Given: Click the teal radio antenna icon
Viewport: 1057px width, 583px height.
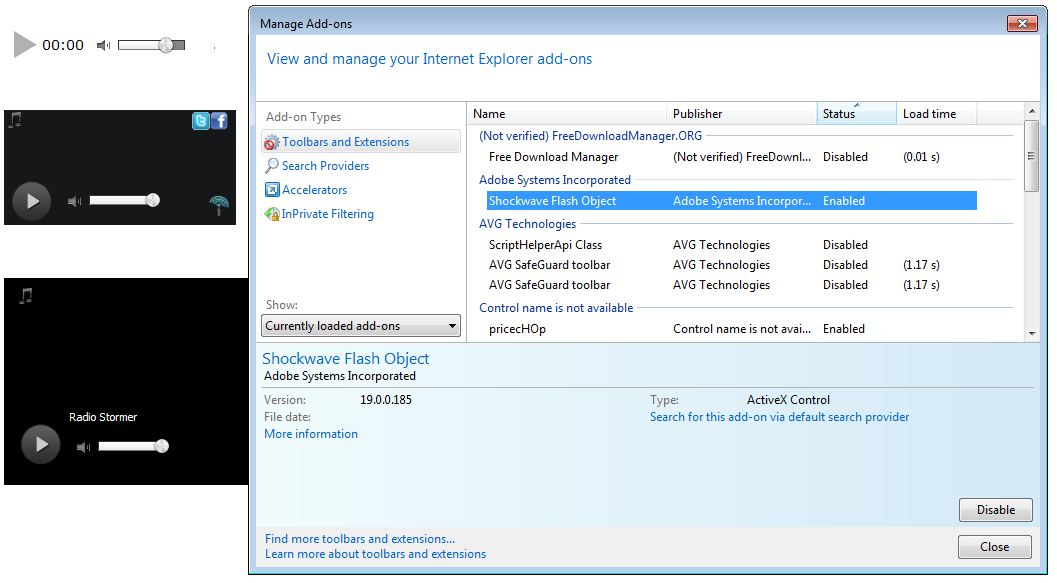Looking at the screenshot, I should click(219, 204).
